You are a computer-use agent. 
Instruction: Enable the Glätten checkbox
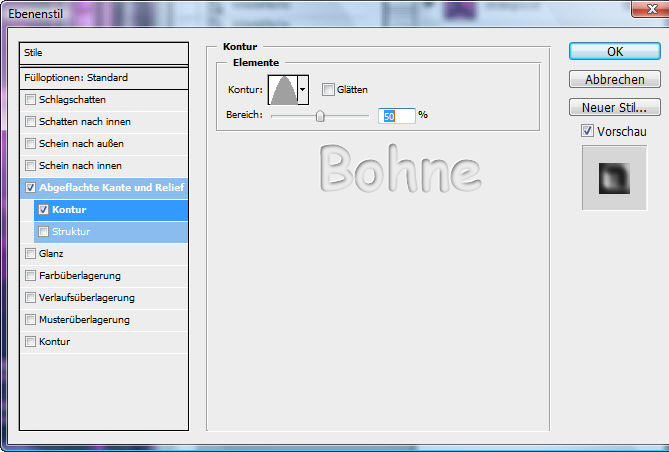pyautogui.click(x=328, y=90)
